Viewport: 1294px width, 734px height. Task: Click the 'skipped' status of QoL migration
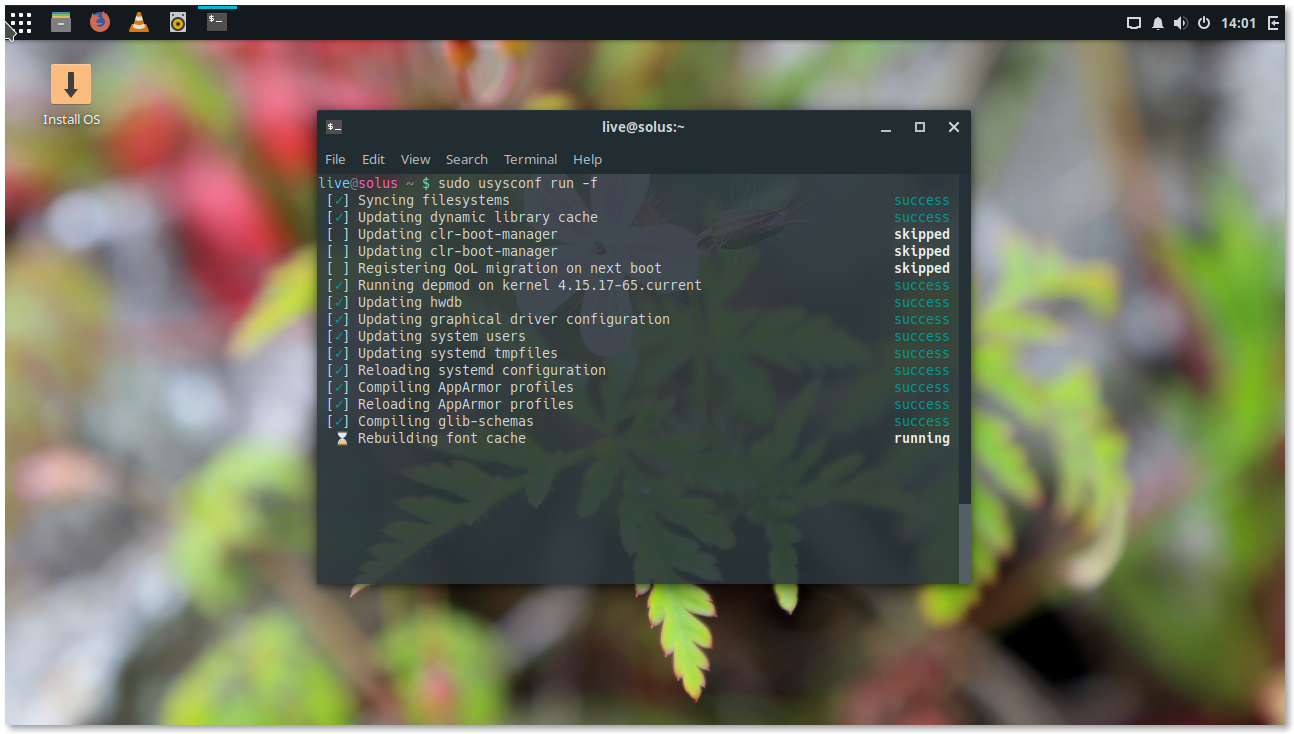[922, 268]
